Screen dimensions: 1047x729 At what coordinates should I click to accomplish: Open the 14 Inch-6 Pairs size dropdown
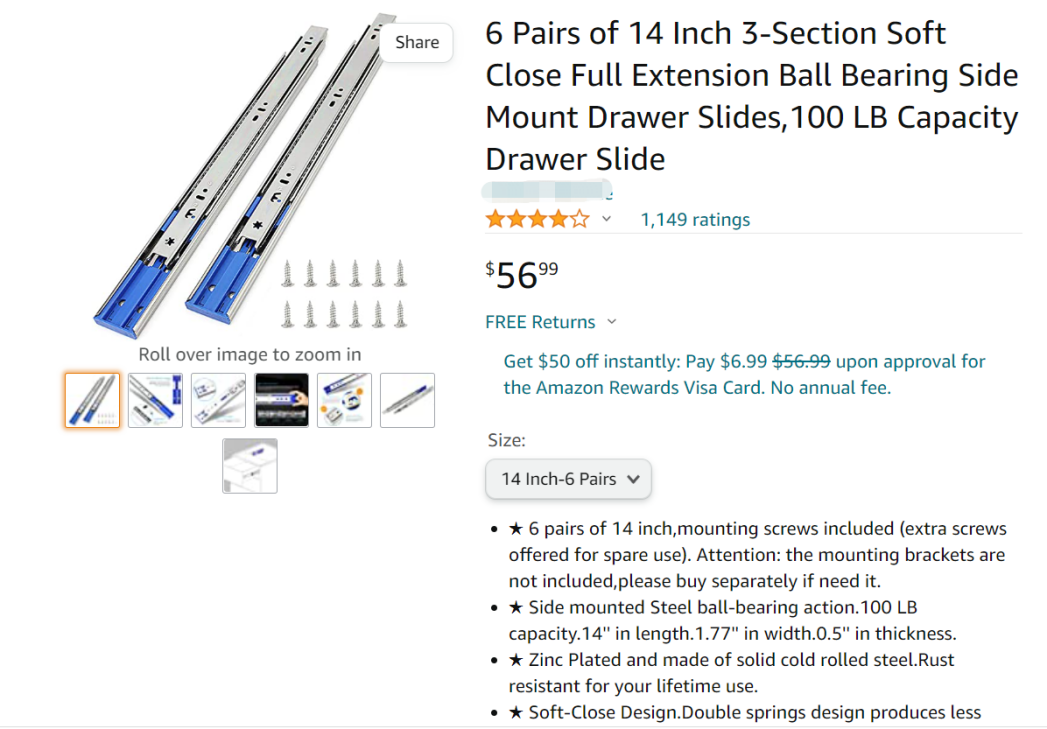568,479
